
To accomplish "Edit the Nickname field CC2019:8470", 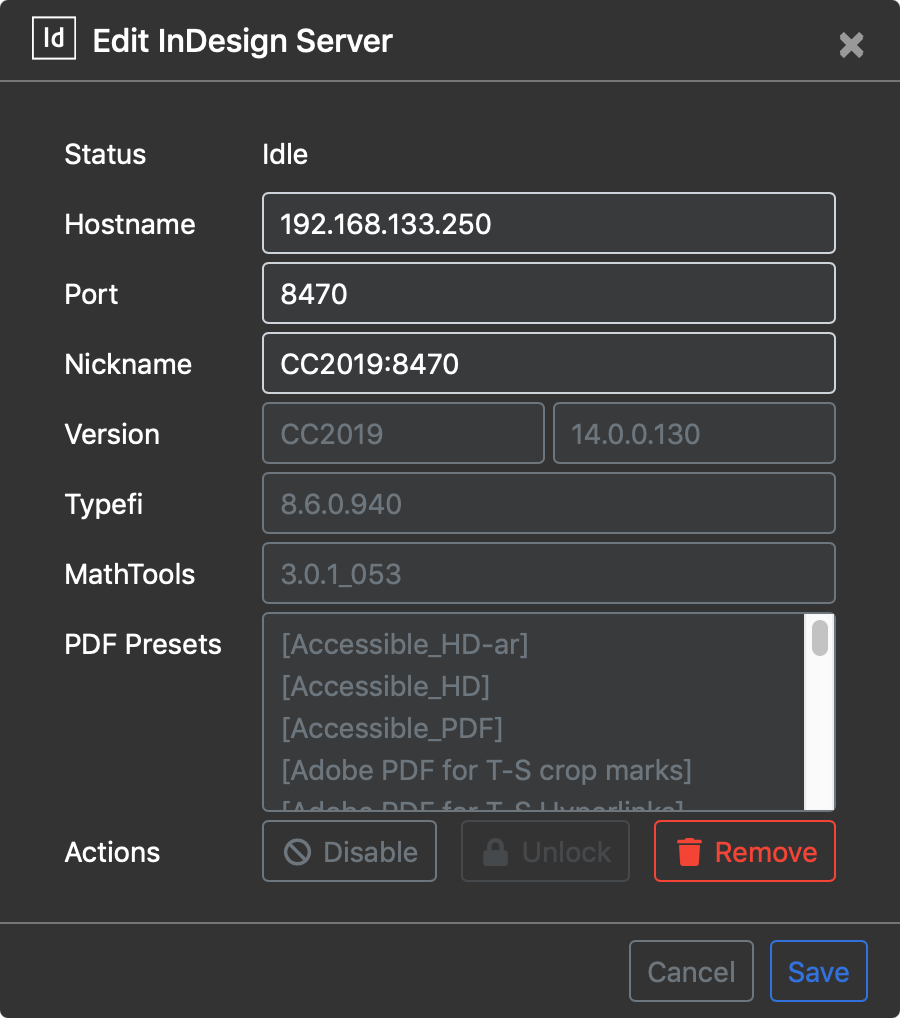I will [549, 364].
